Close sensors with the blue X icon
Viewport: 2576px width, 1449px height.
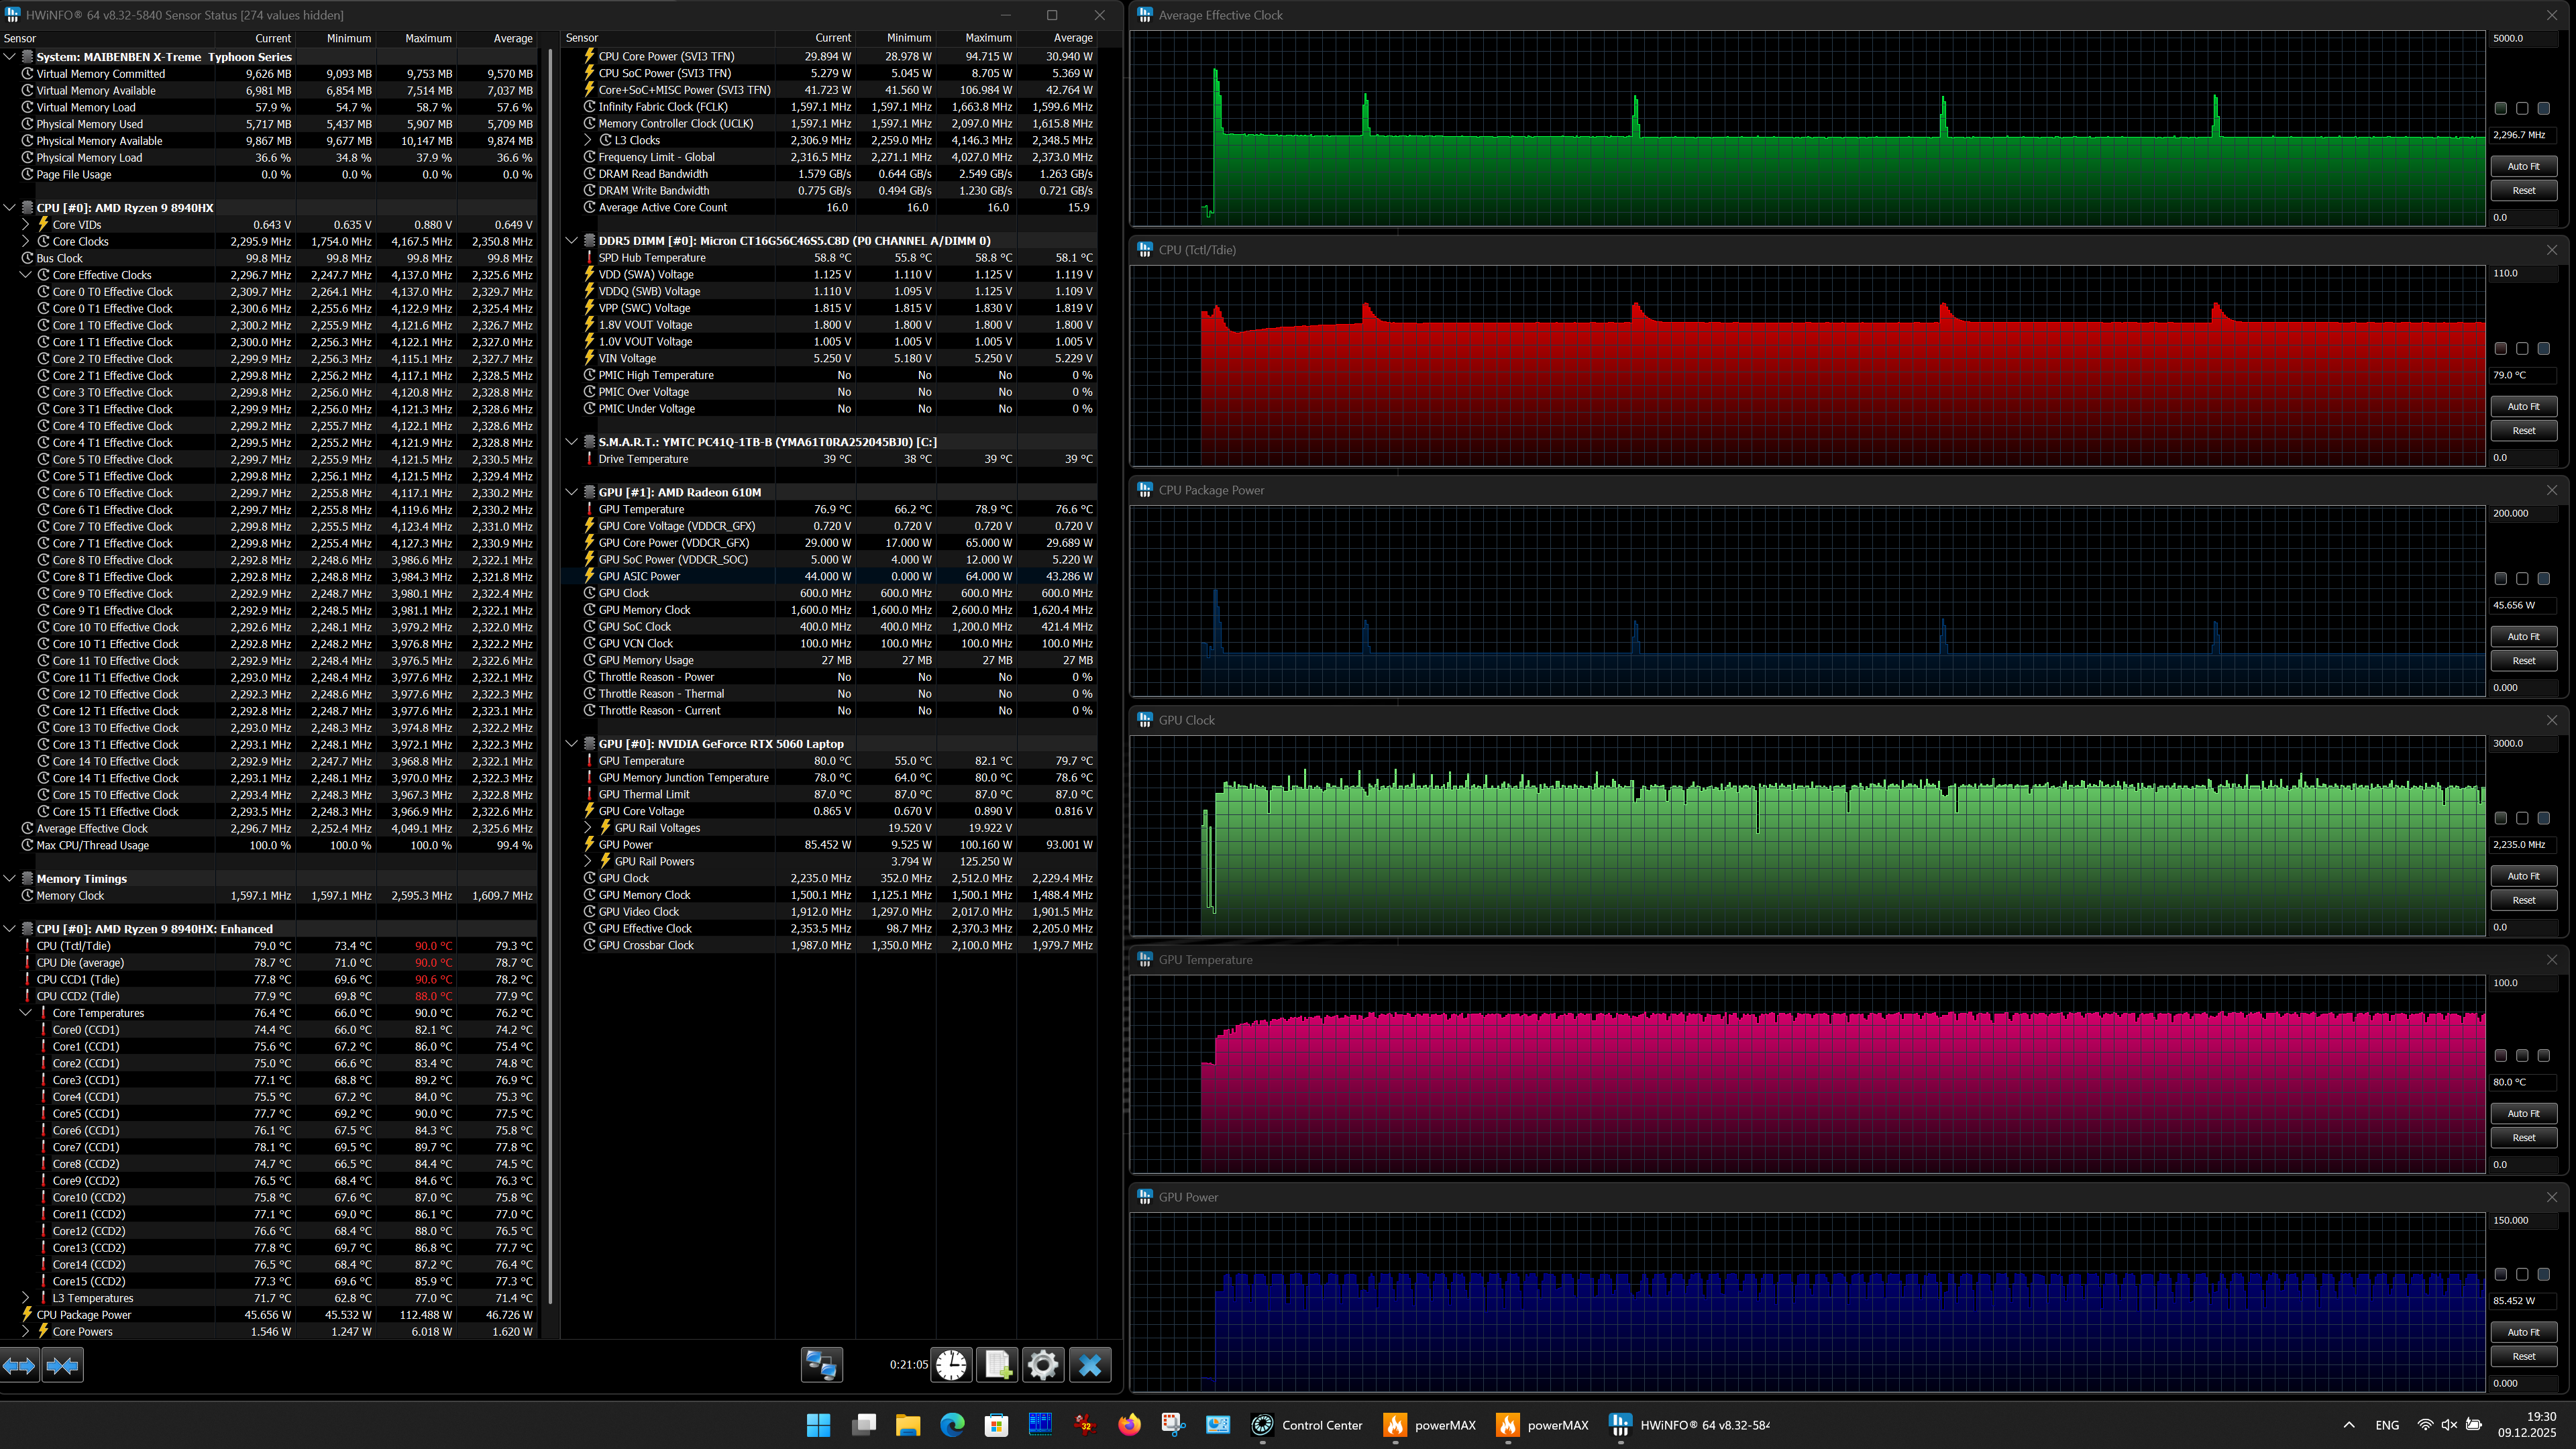[x=1090, y=1365]
